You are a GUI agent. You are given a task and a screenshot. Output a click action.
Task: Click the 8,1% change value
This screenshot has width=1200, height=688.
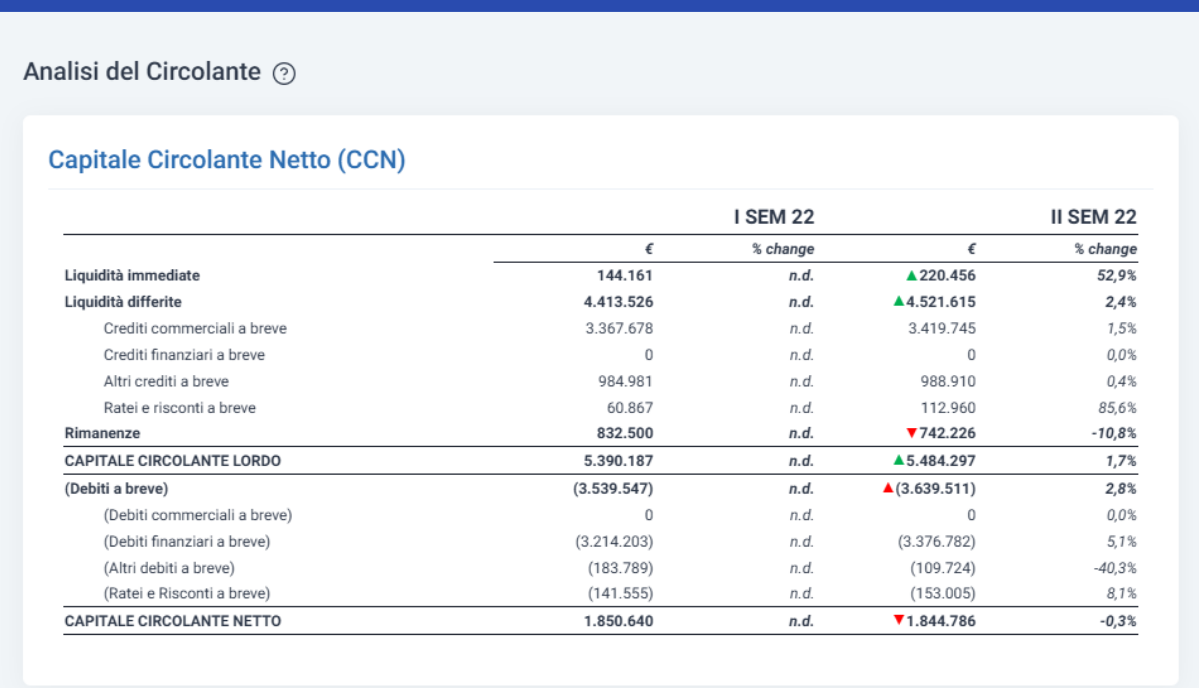1122,594
